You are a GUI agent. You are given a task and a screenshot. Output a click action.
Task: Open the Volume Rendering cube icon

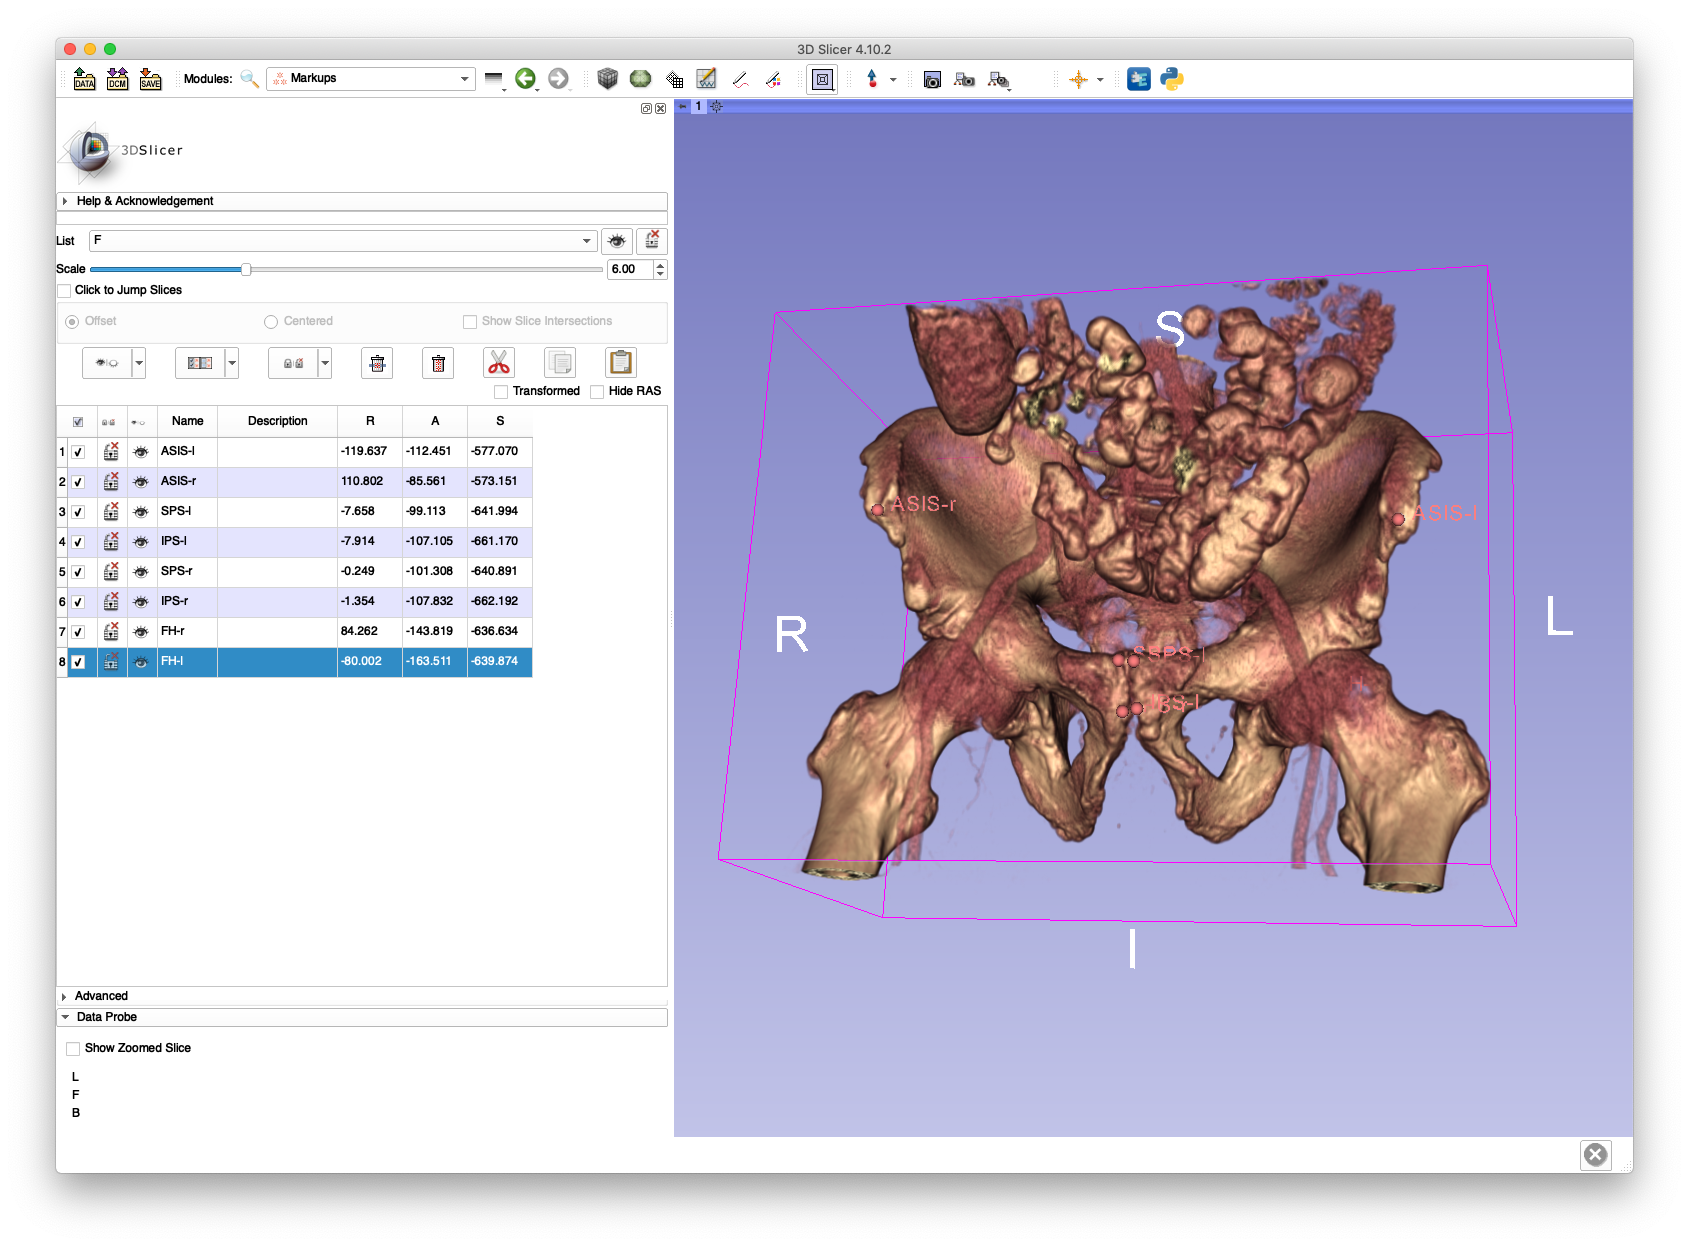(607, 78)
